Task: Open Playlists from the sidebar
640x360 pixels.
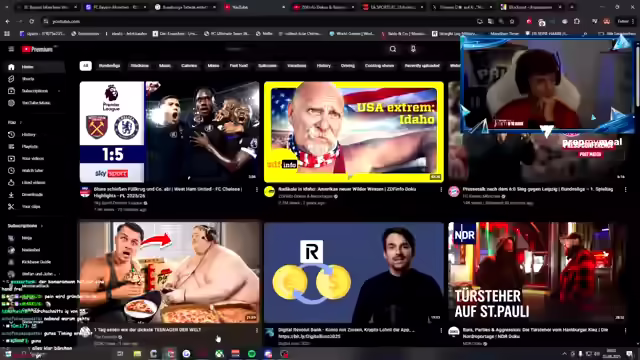Action: tap(34, 147)
